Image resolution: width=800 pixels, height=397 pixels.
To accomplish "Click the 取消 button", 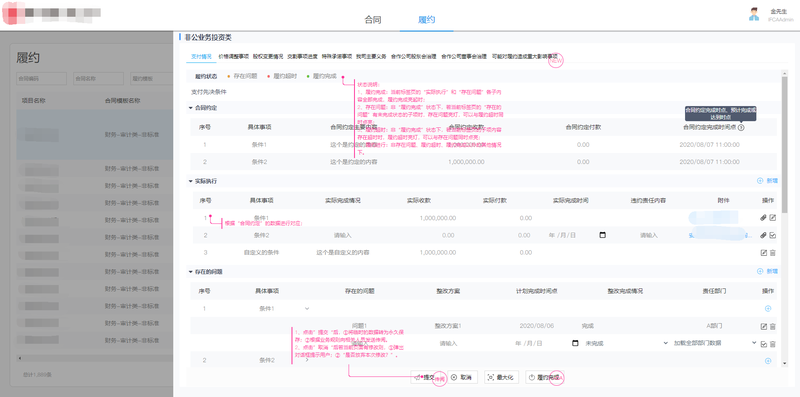I will (461, 378).
